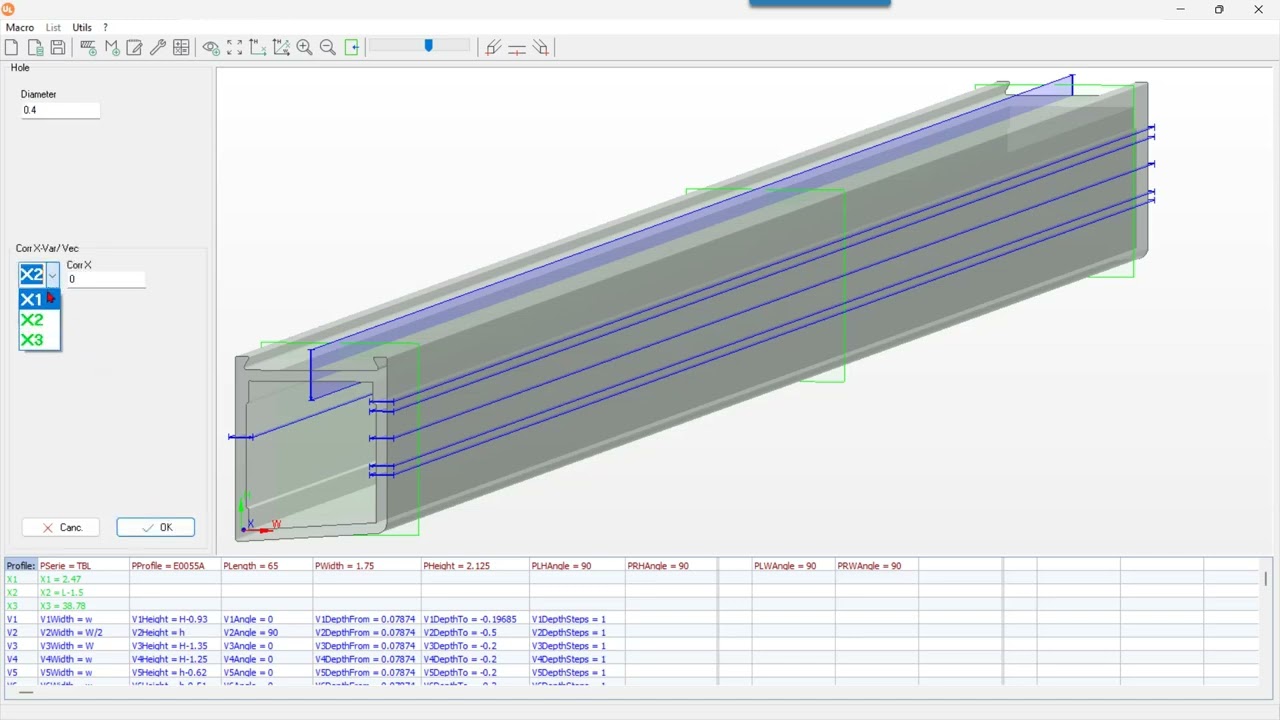
Task: Click the H-W axis view icon
Action: coord(281,47)
